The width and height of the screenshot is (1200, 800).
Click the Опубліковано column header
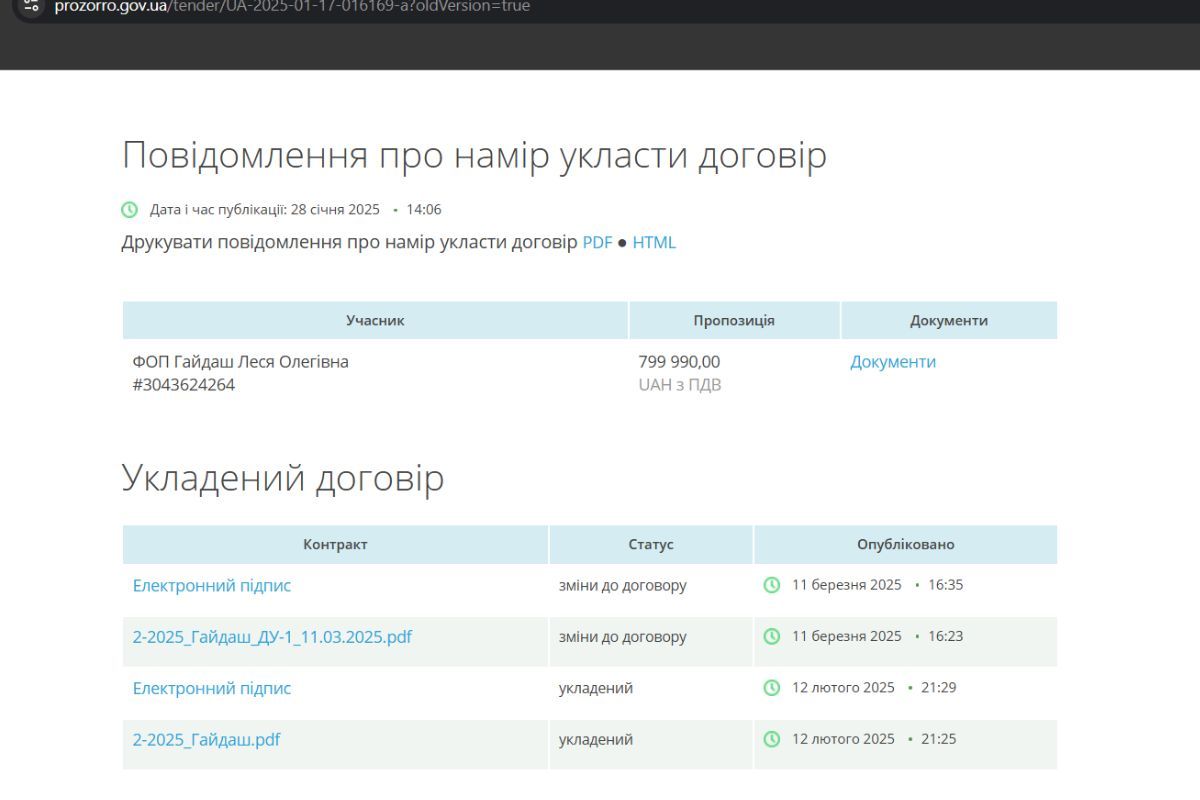click(x=904, y=544)
